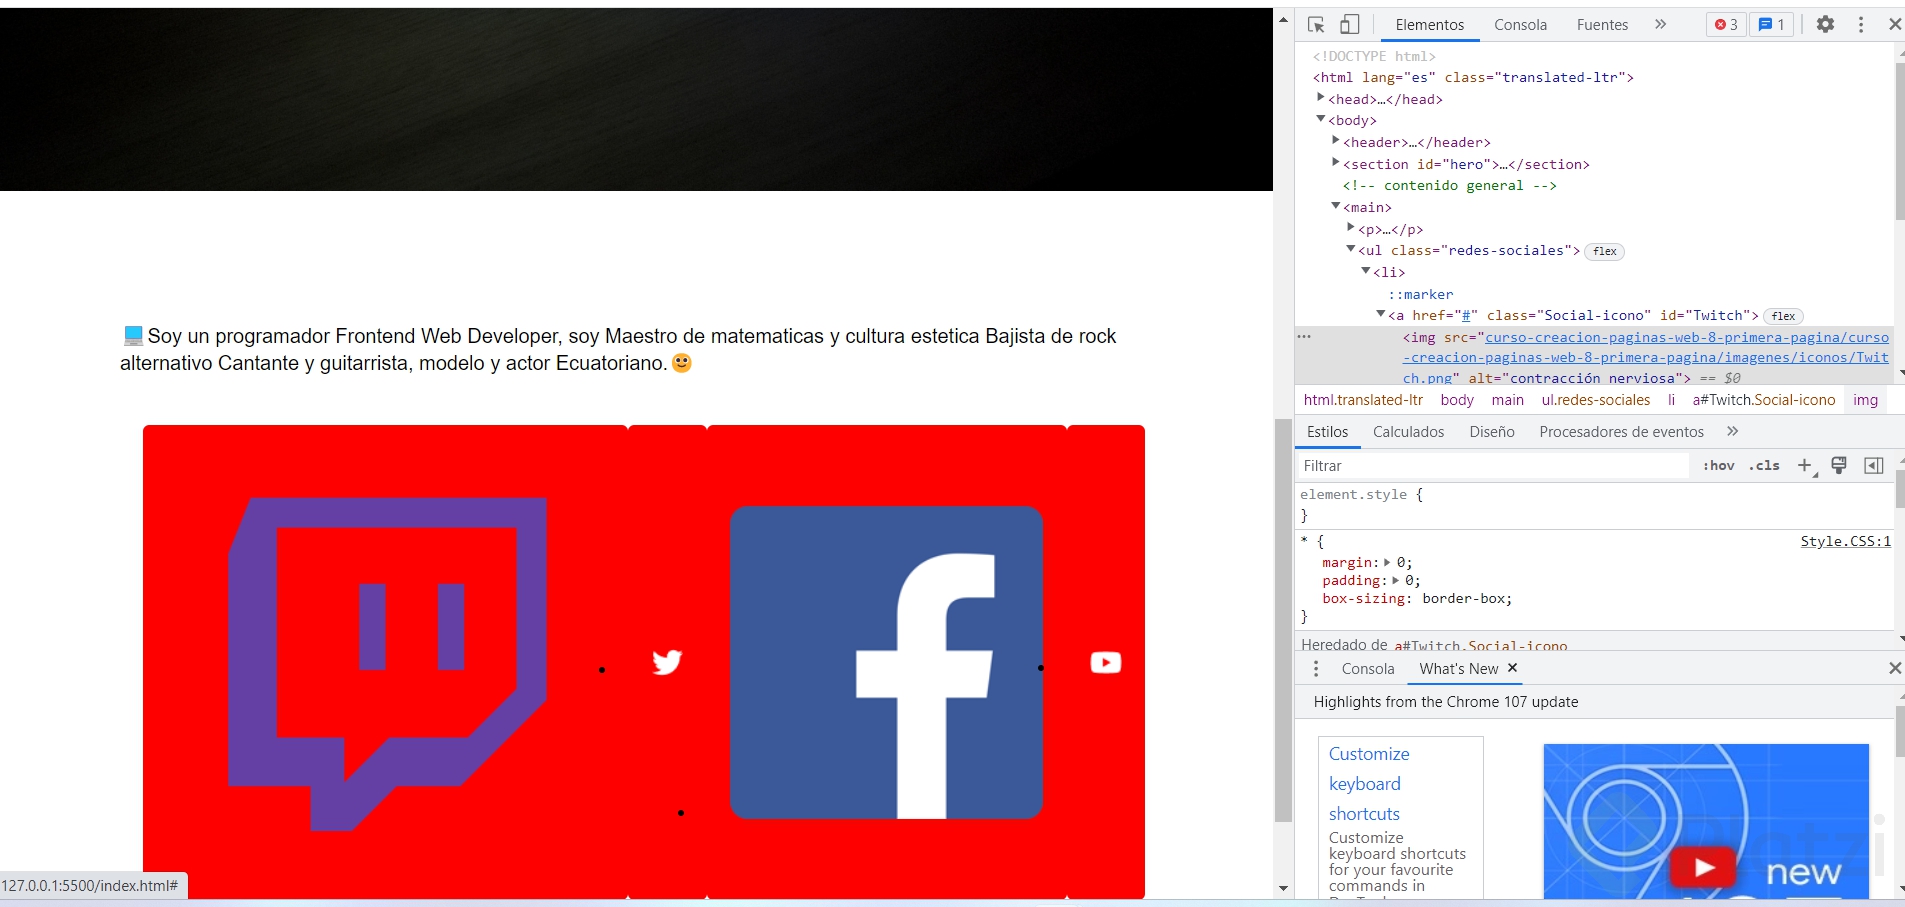Activate the element inspector picker
Image resolution: width=1905 pixels, height=907 pixels.
[1316, 24]
